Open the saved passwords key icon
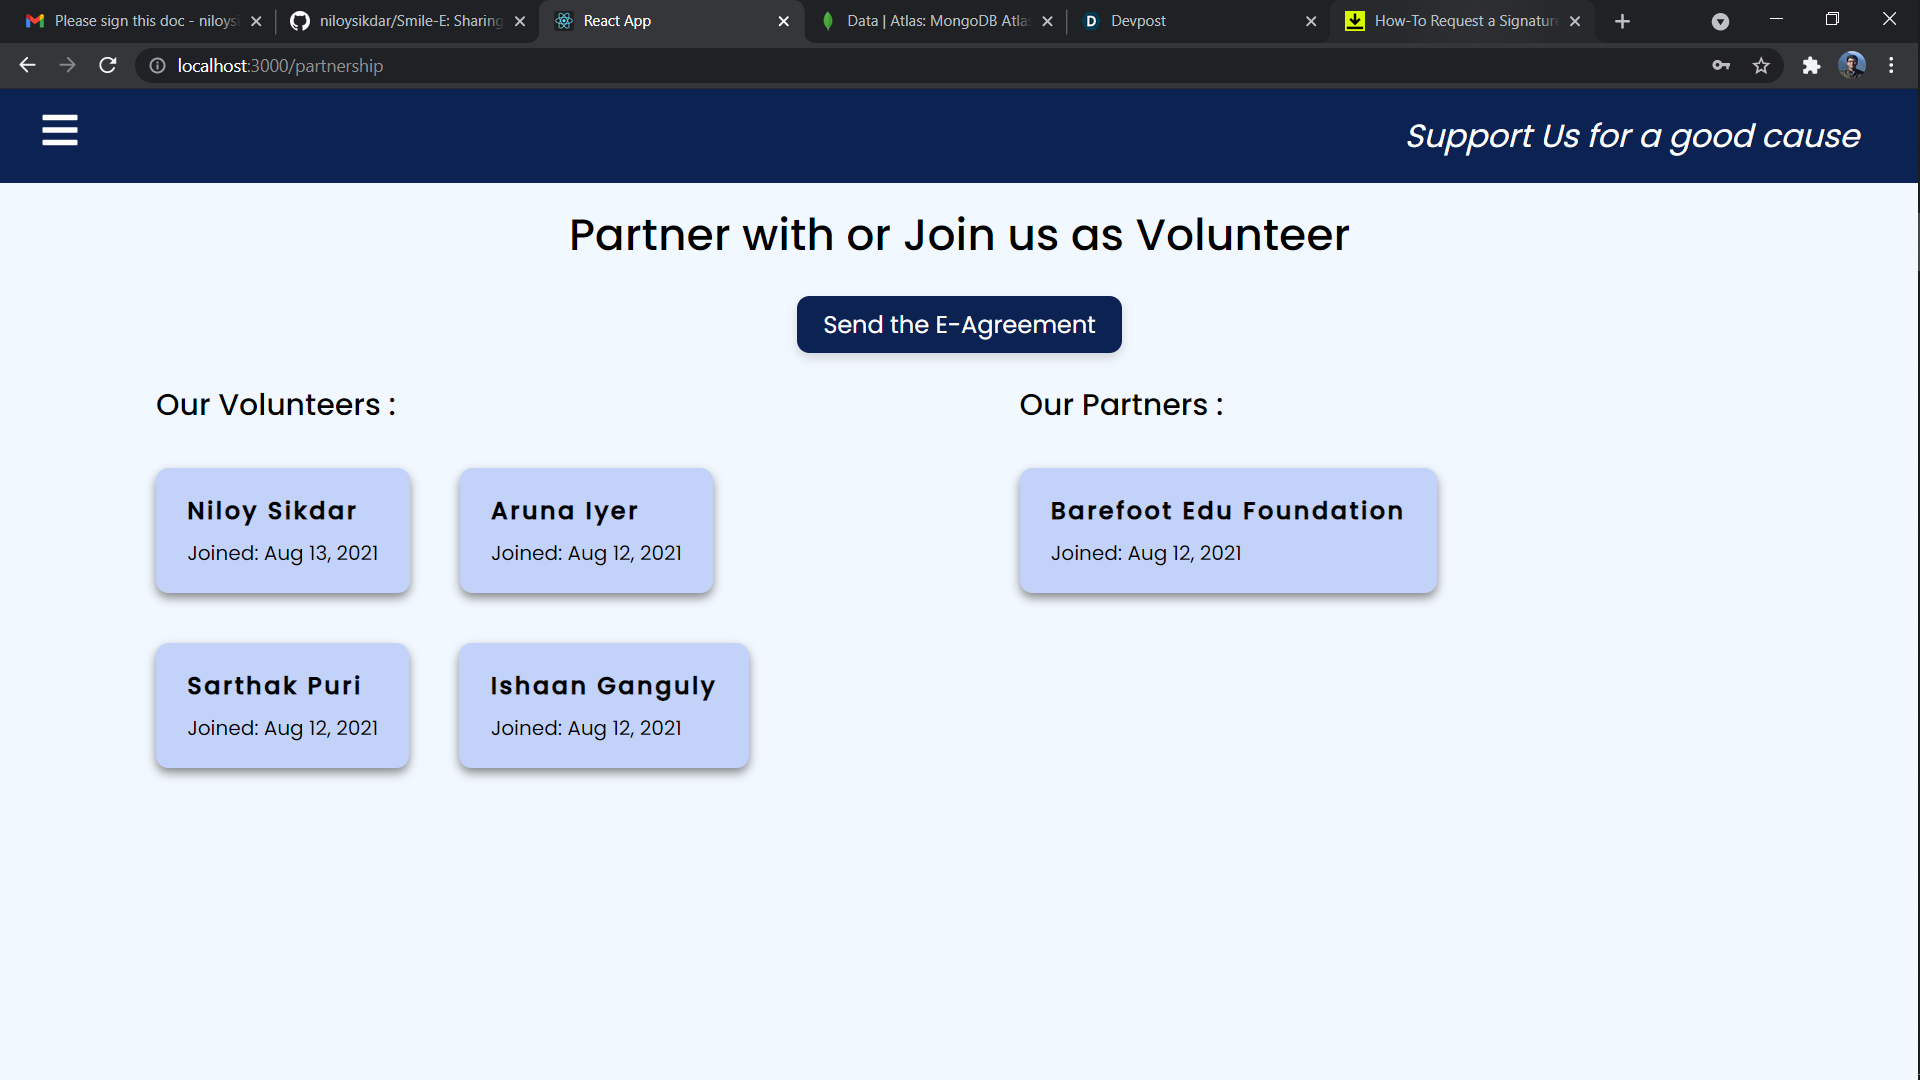The width and height of the screenshot is (1920, 1080). tap(1721, 66)
